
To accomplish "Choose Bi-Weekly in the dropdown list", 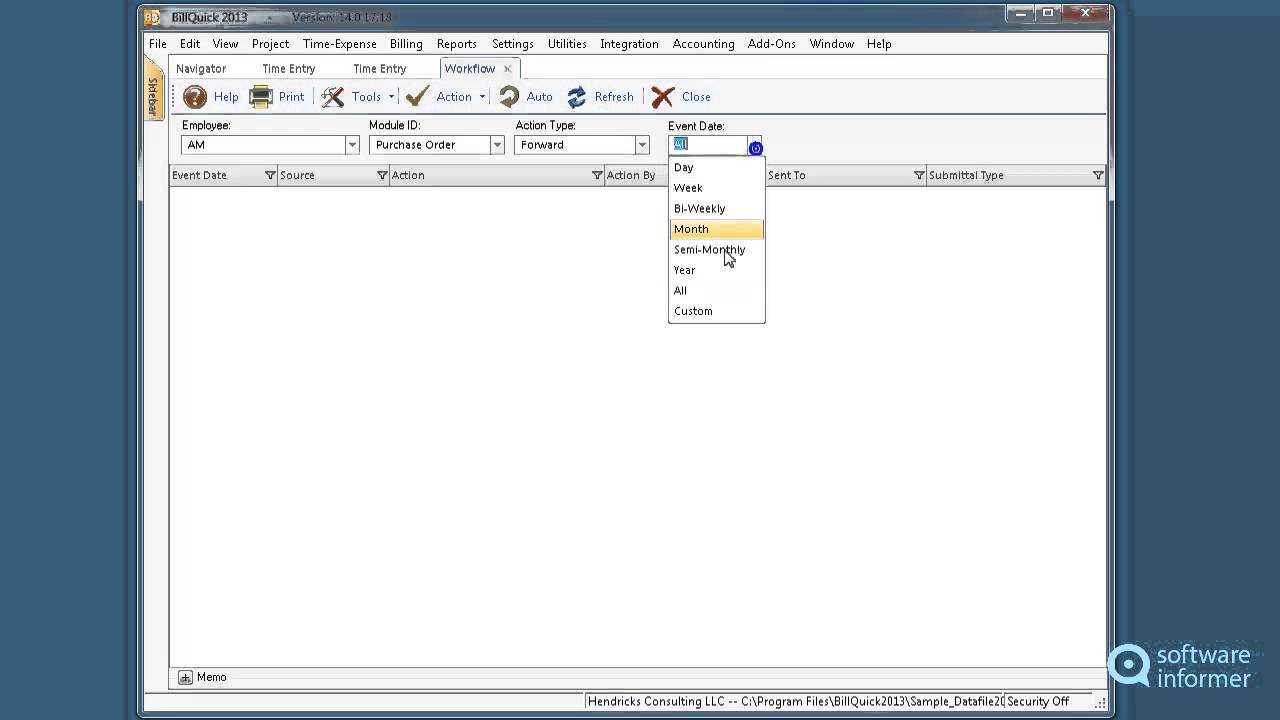I will [x=716, y=208].
